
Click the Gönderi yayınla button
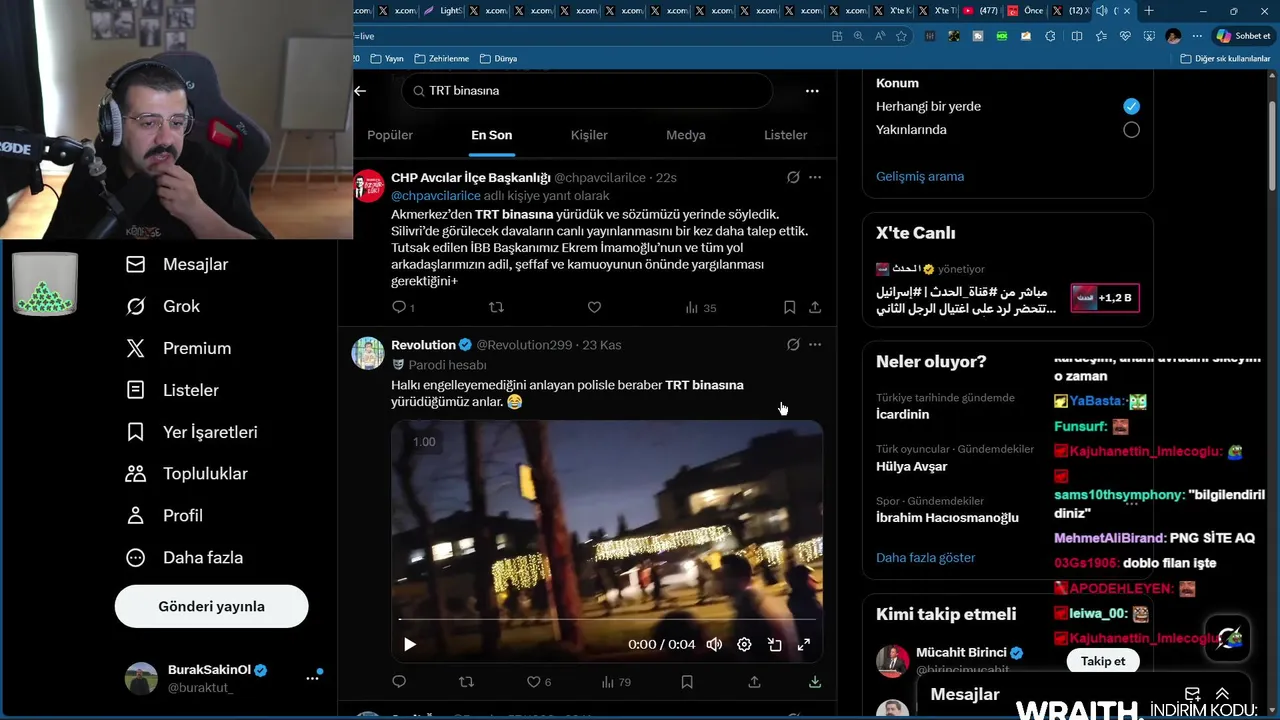click(x=211, y=606)
